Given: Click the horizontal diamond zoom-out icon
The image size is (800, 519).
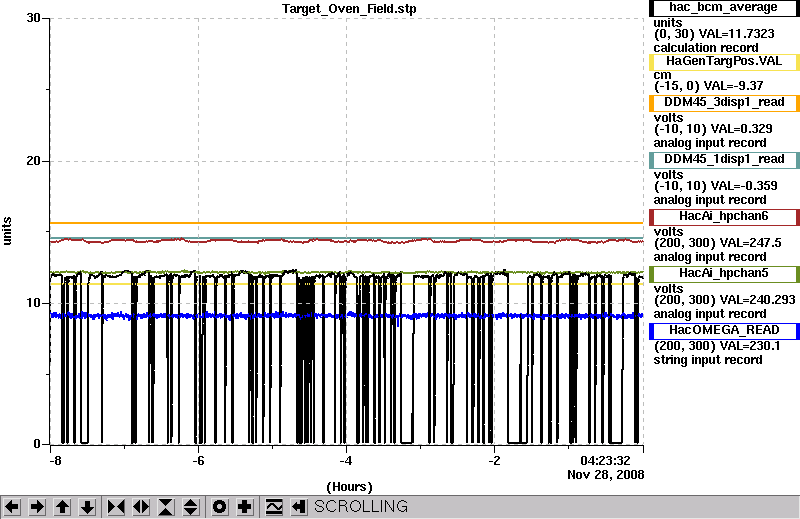Looking at the screenshot, I should (141, 507).
